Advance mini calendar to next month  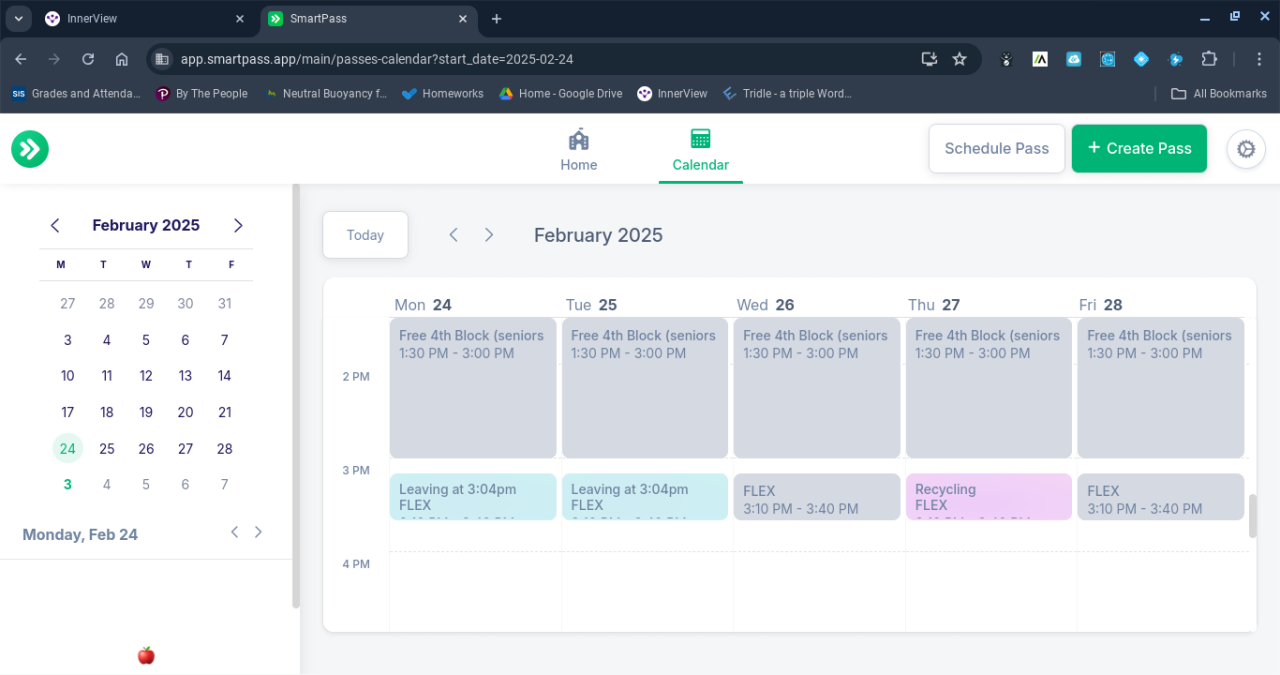pos(238,226)
